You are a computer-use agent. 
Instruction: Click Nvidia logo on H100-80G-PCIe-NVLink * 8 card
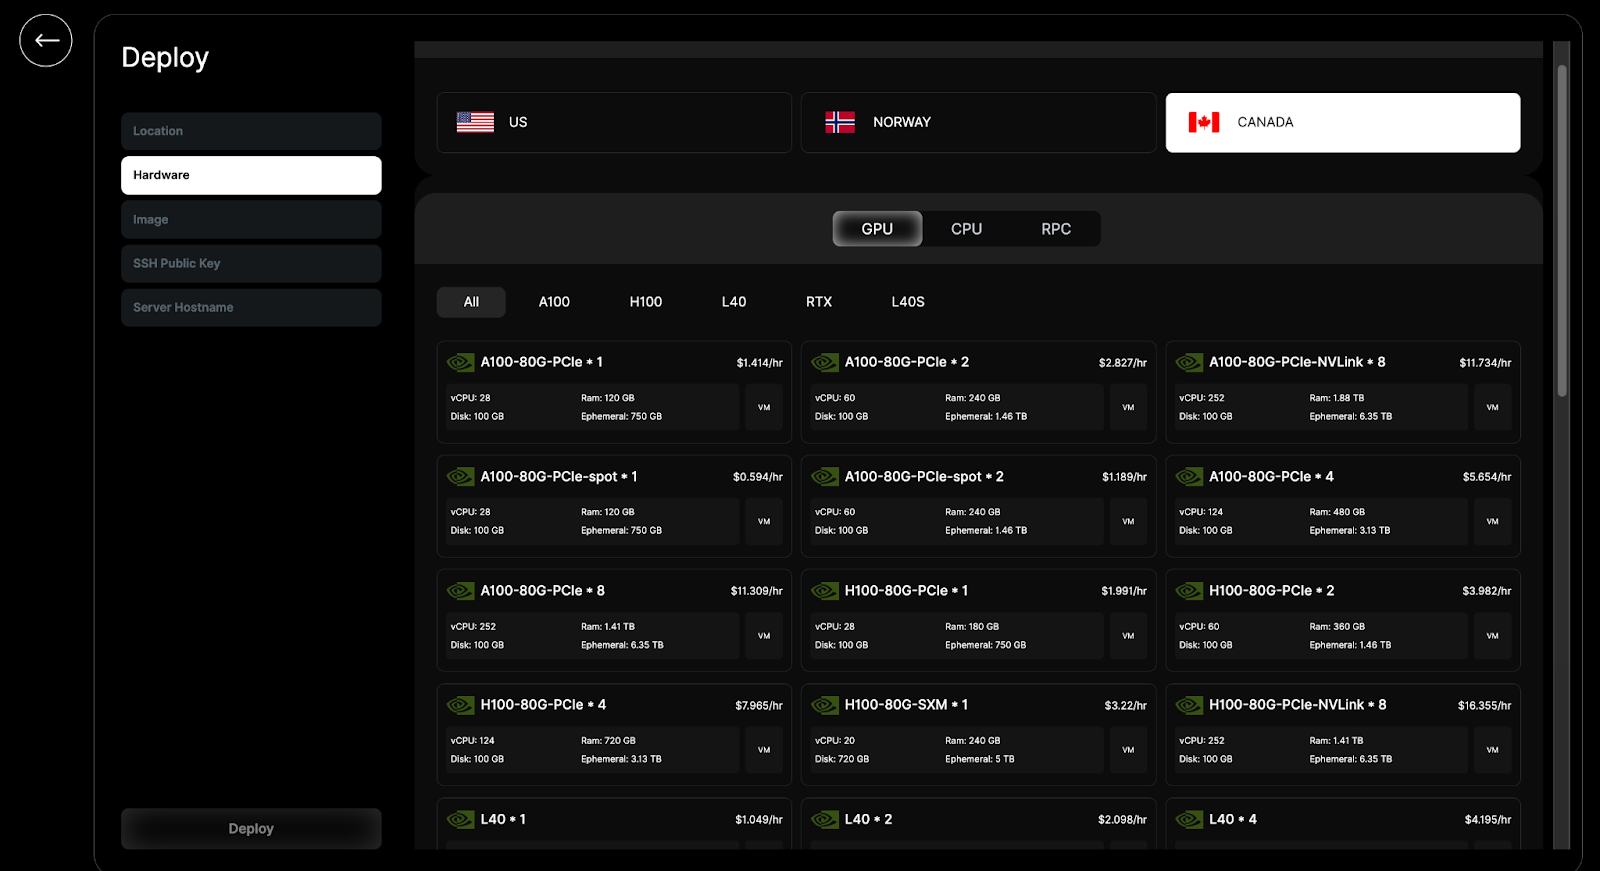[x=1189, y=705]
